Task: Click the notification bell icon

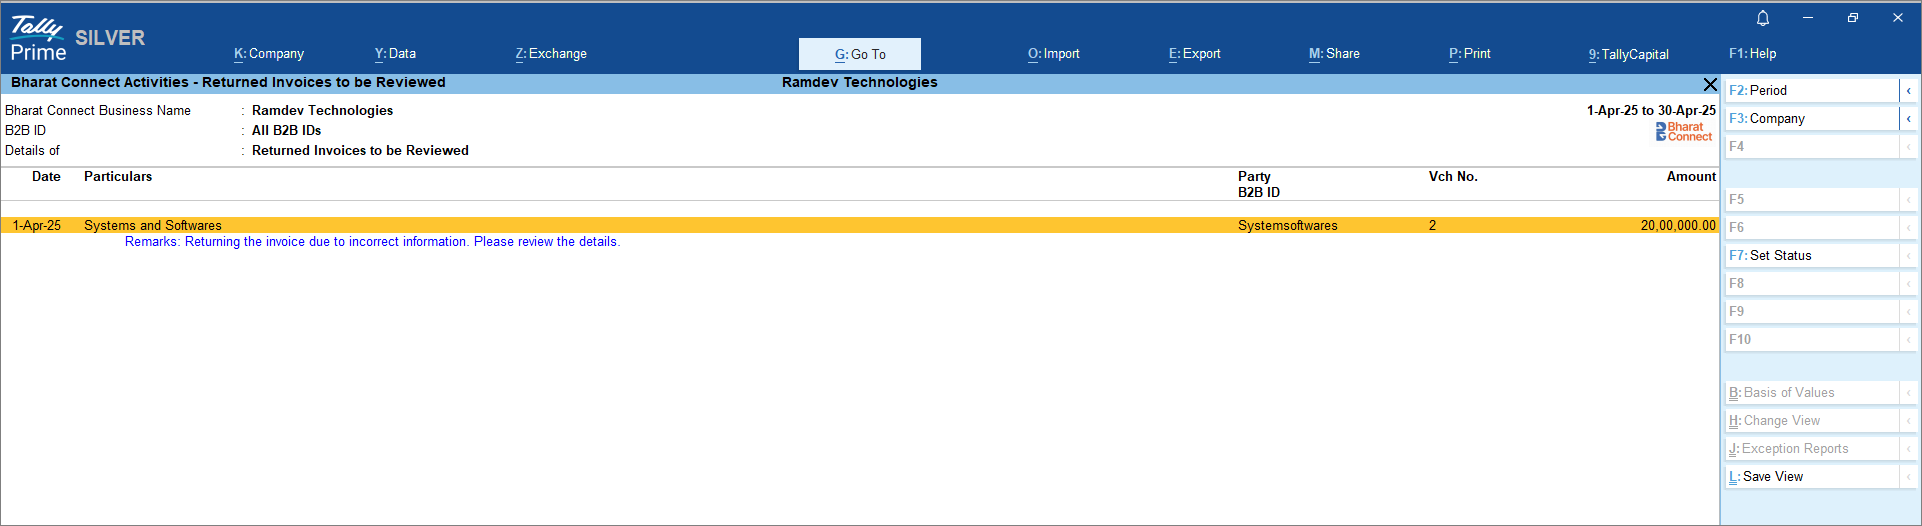Action: (1763, 18)
